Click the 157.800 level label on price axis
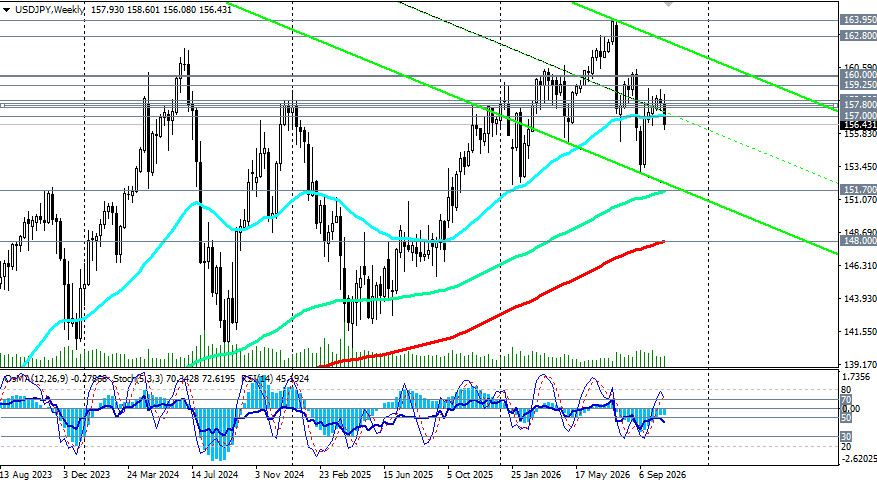The height and width of the screenshot is (484, 877). [x=859, y=105]
